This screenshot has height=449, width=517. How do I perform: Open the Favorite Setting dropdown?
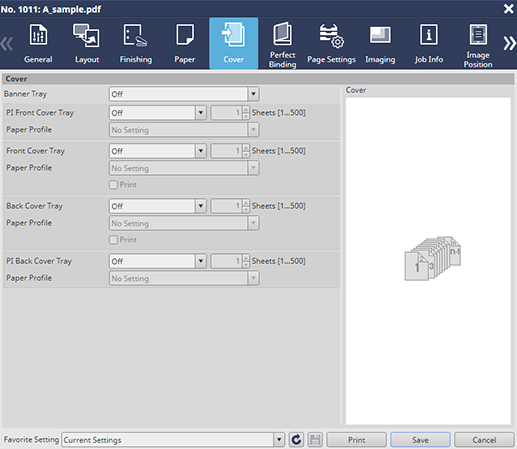pos(279,440)
